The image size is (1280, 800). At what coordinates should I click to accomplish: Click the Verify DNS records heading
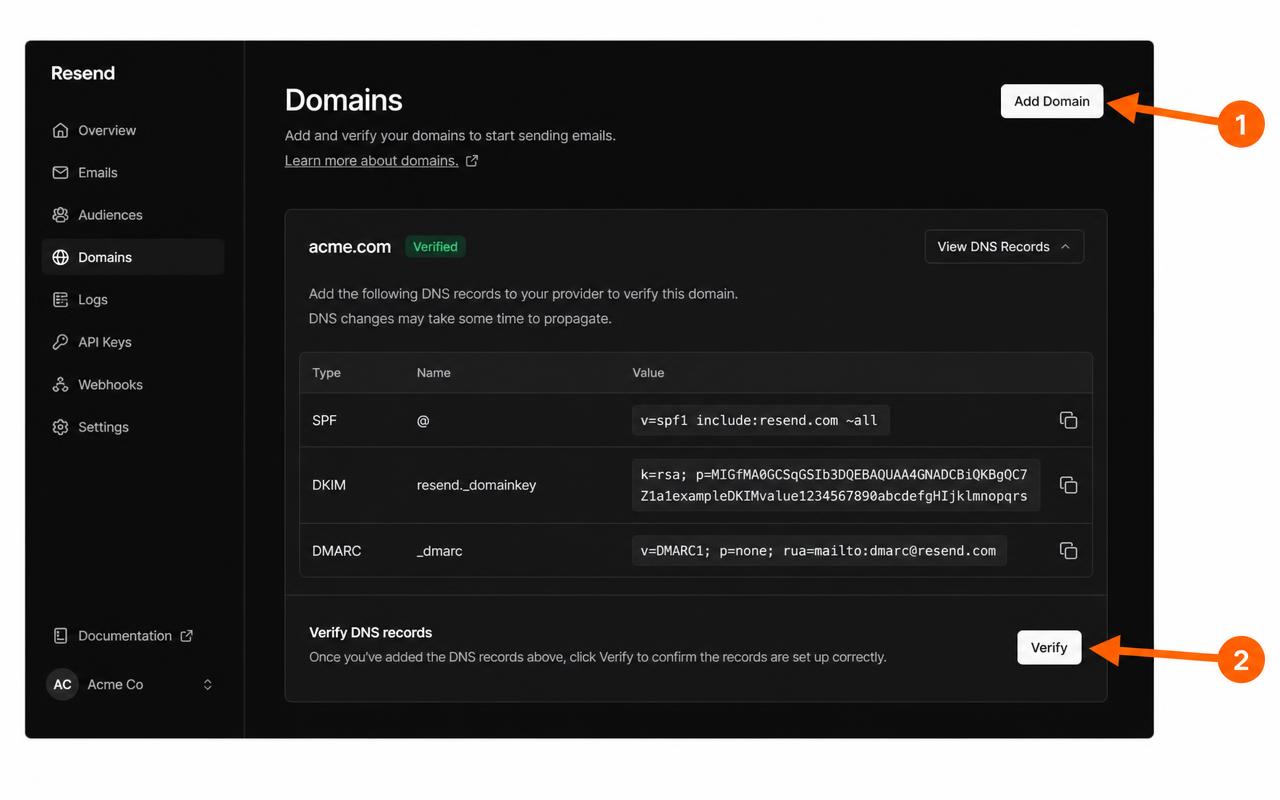pyautogui.click(x=371, y=633)
